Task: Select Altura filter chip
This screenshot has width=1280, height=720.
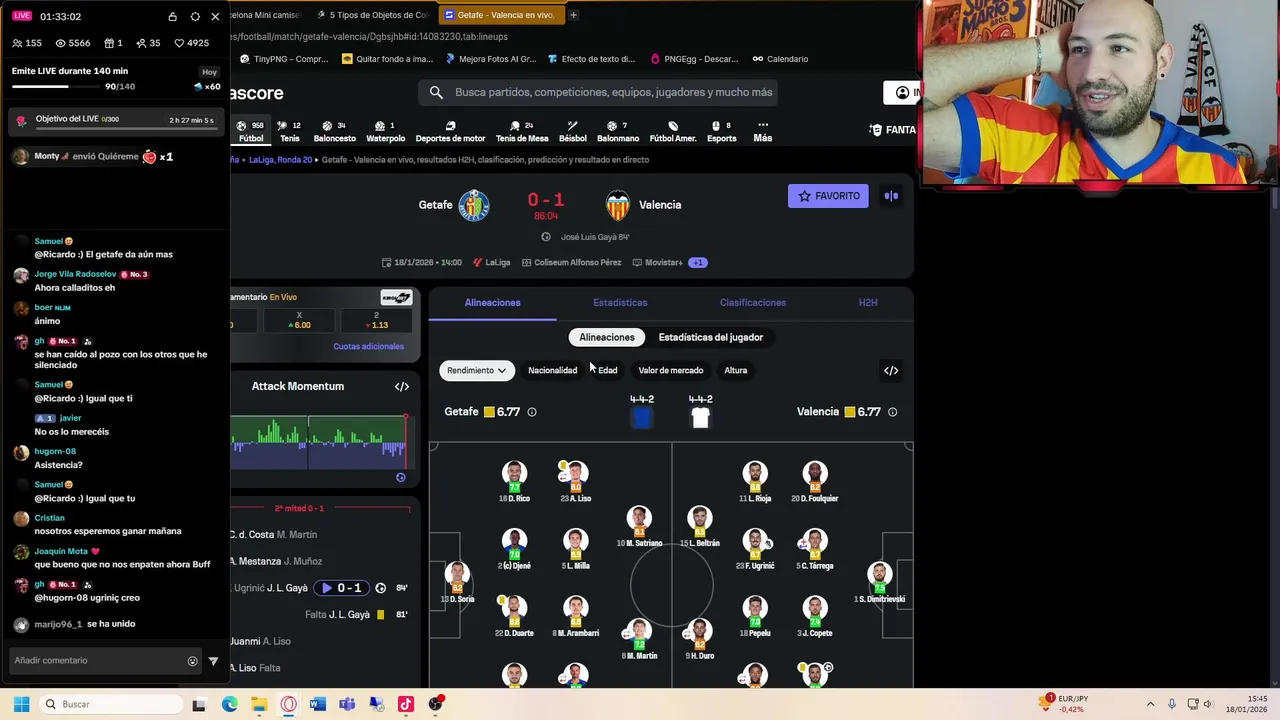Action: point(736,371)
